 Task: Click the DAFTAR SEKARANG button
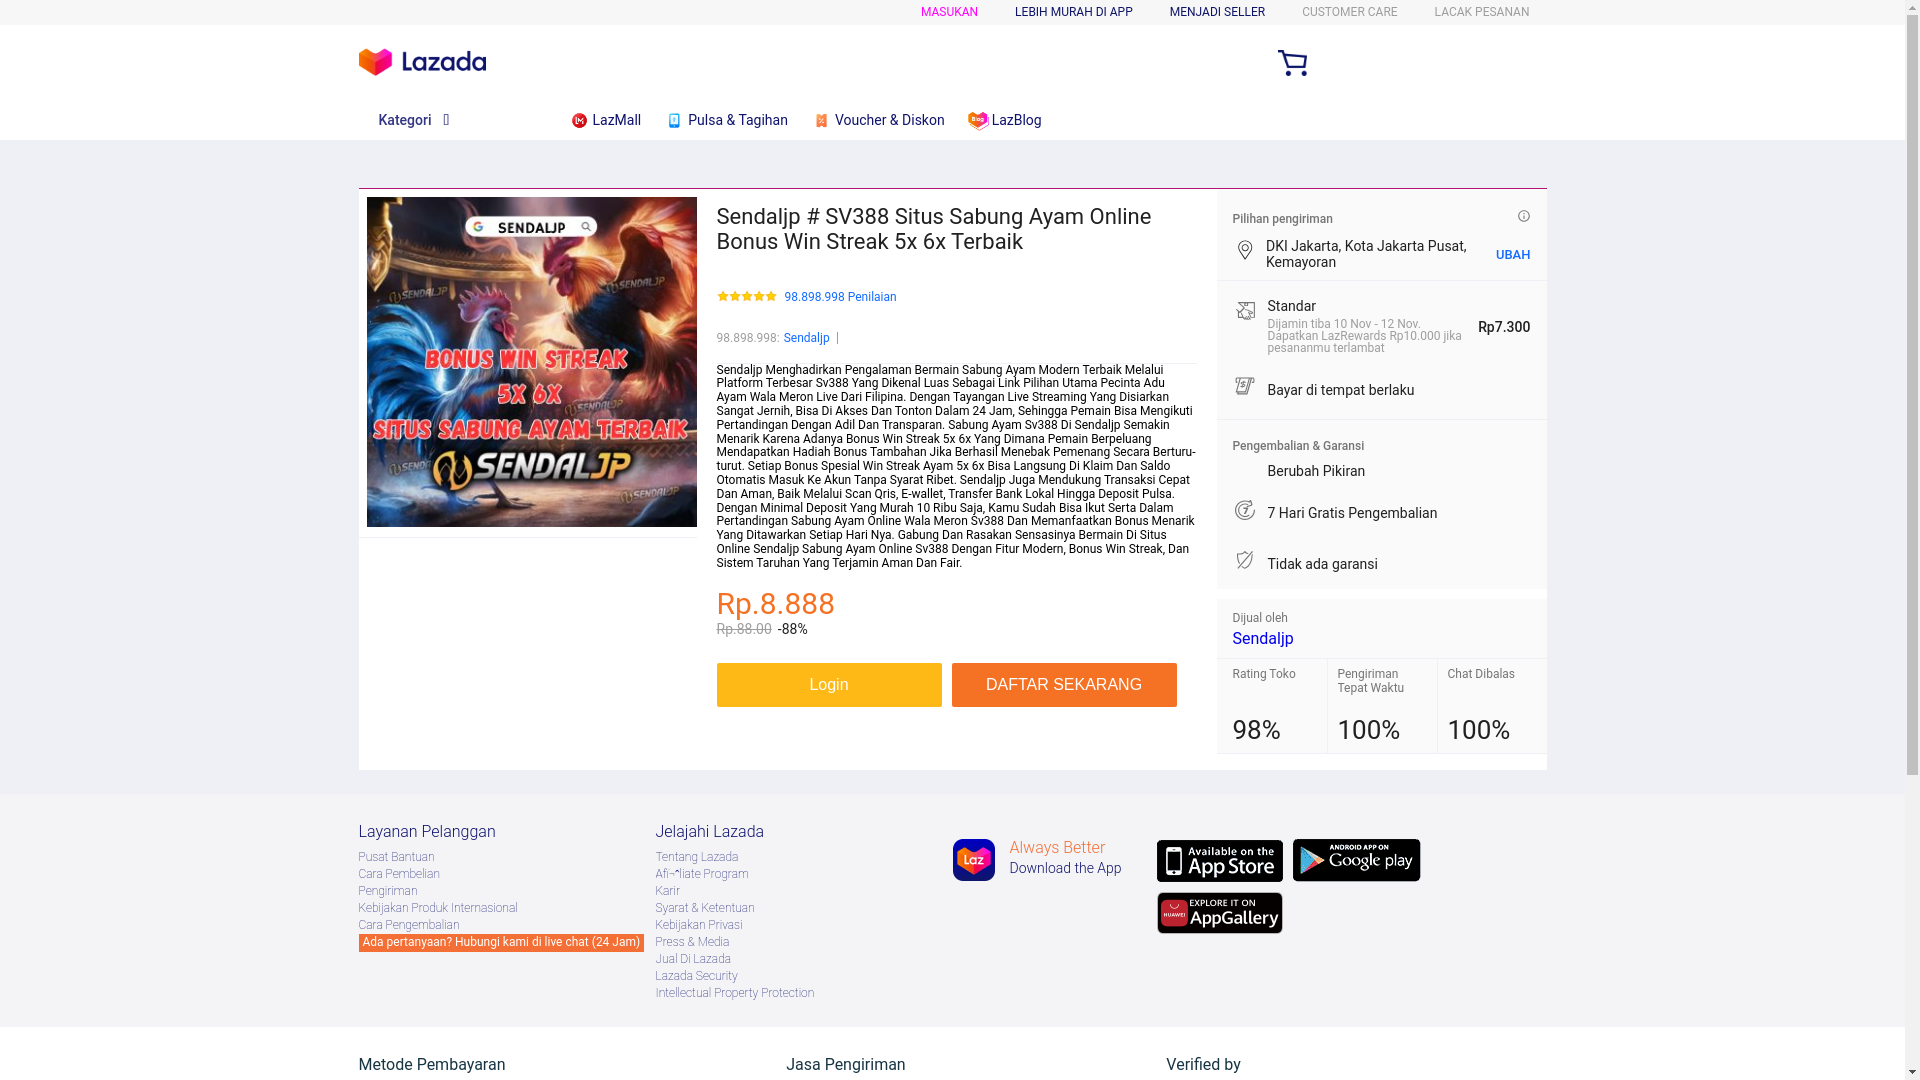(1064, 685)
